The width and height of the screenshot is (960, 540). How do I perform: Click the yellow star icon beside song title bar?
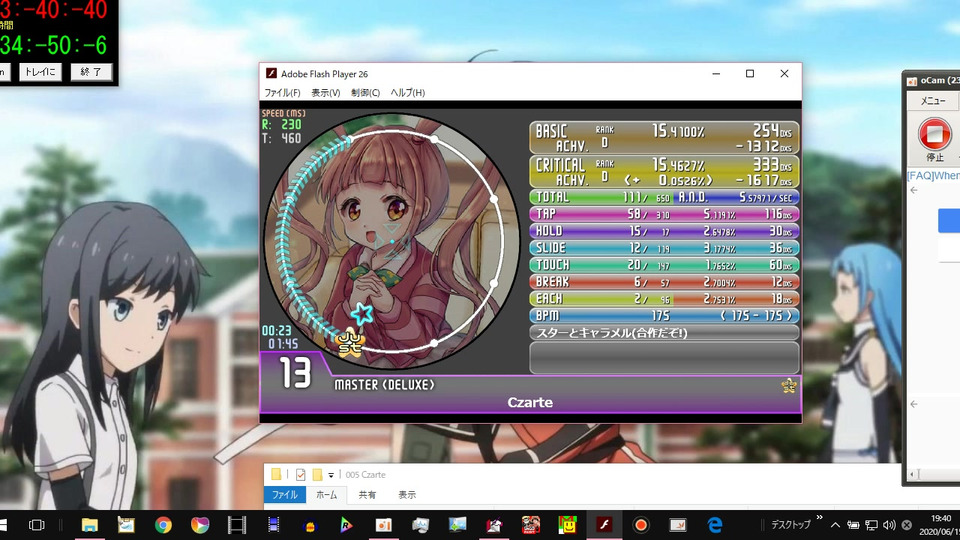point(789,386)
